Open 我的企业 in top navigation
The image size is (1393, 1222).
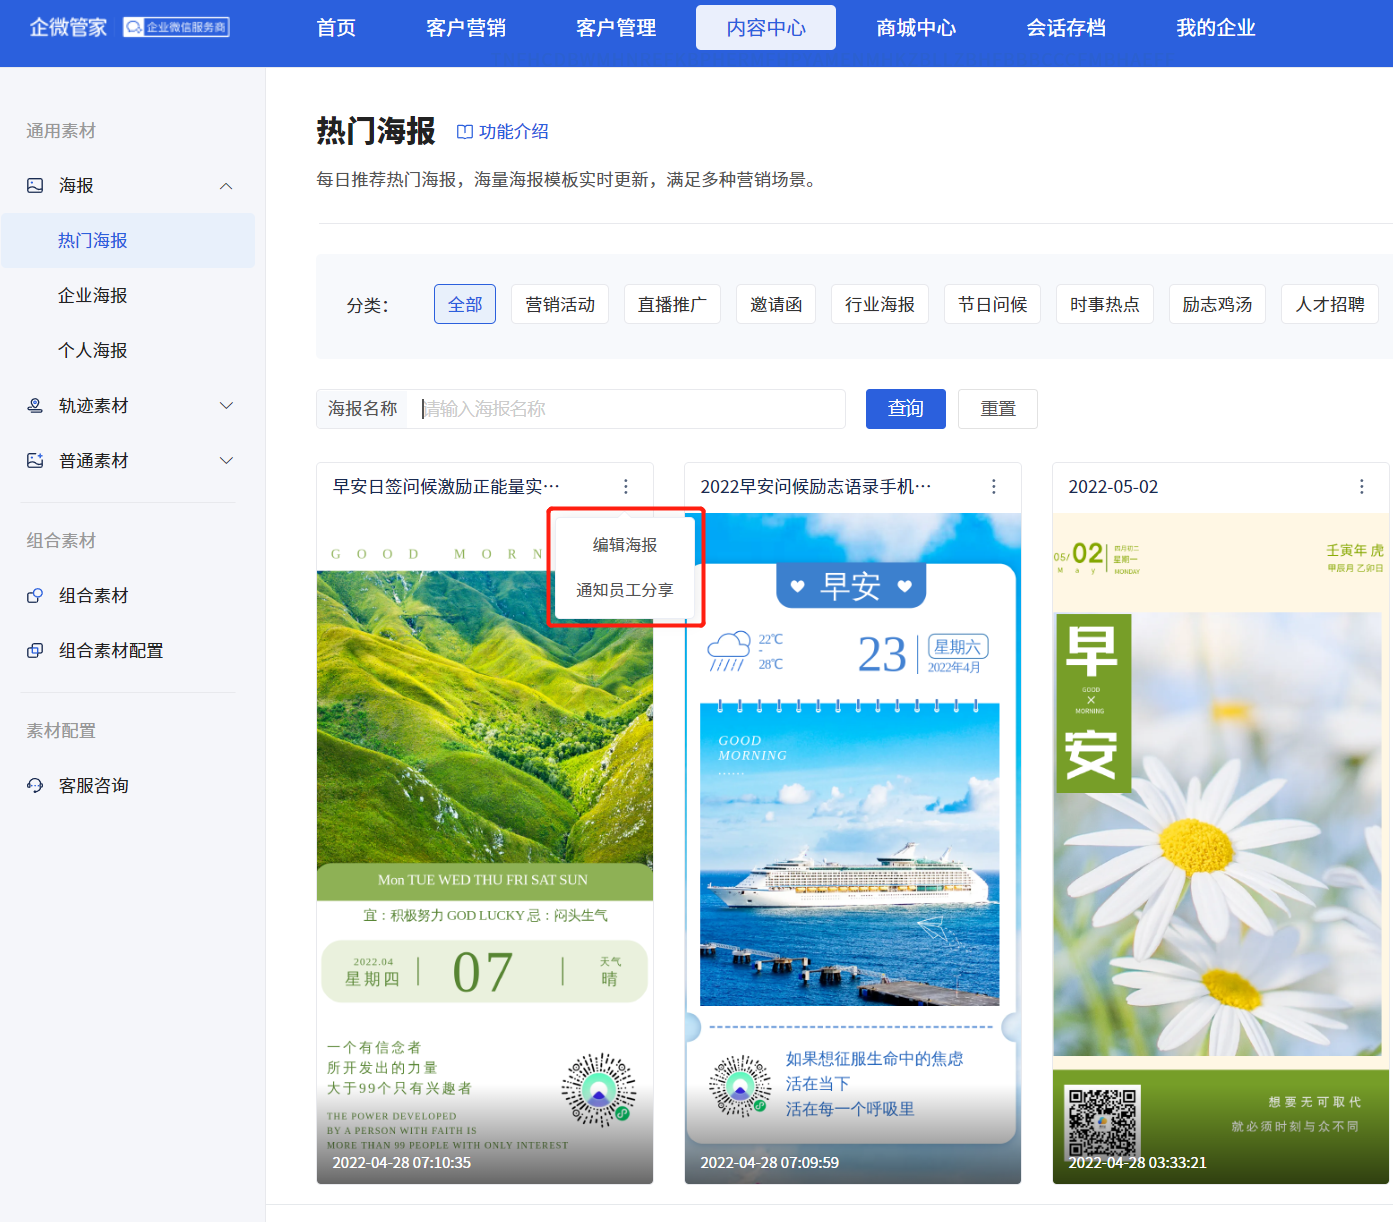click(1216, 28)
